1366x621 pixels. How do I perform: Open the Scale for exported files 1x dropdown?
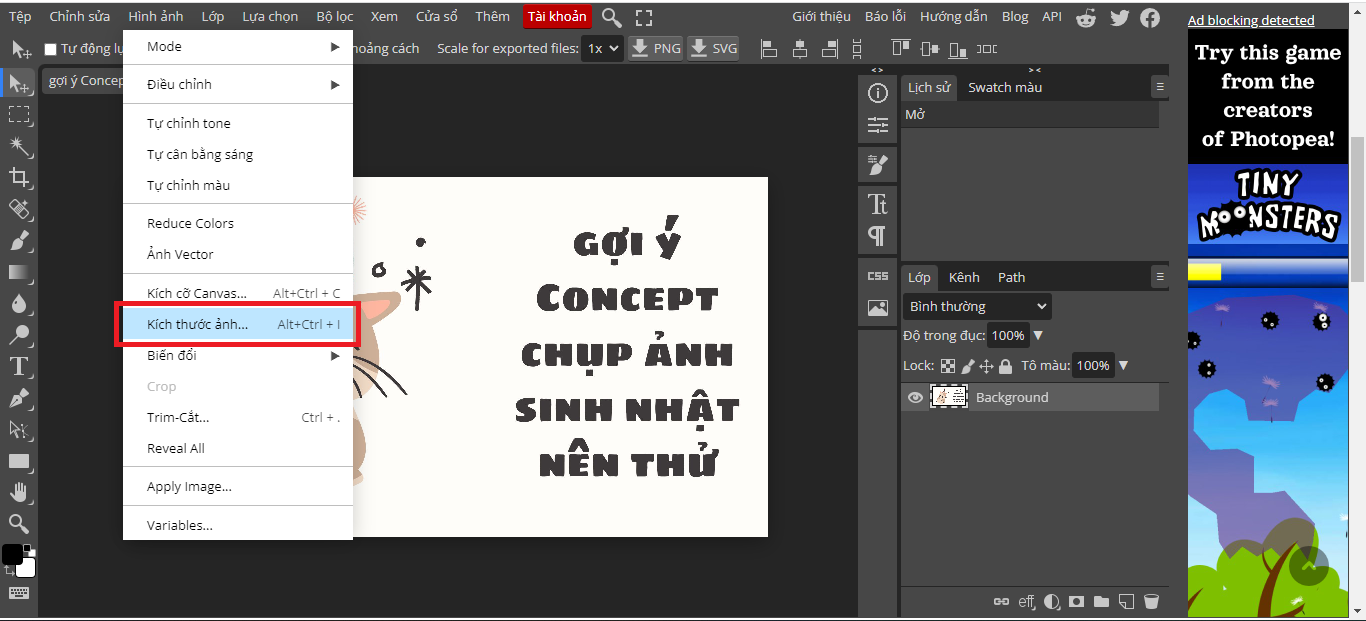click(601, 47)
